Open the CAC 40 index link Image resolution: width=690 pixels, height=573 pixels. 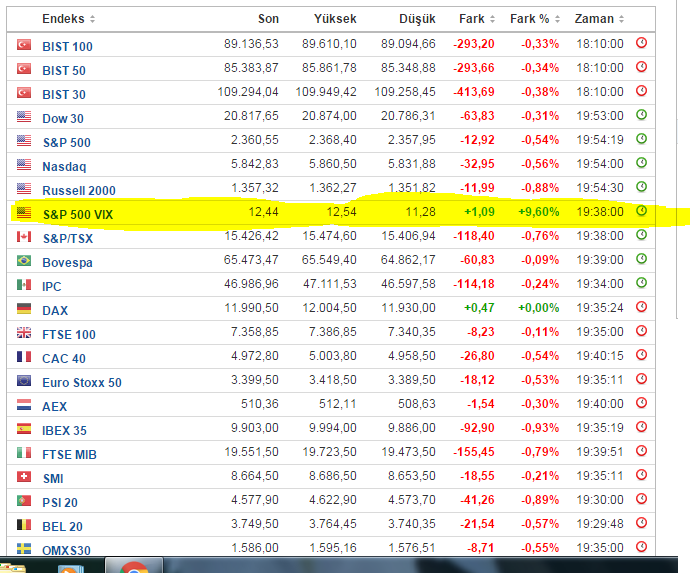pos(64,359)
